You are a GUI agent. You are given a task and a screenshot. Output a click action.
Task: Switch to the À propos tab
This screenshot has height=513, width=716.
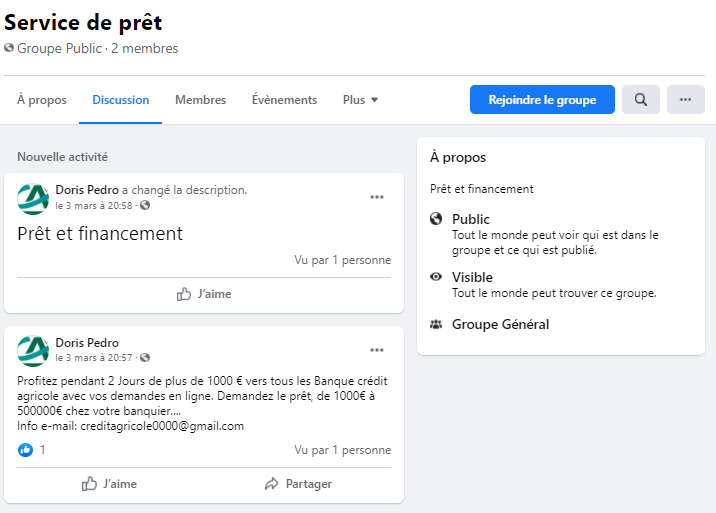point(42,100)
